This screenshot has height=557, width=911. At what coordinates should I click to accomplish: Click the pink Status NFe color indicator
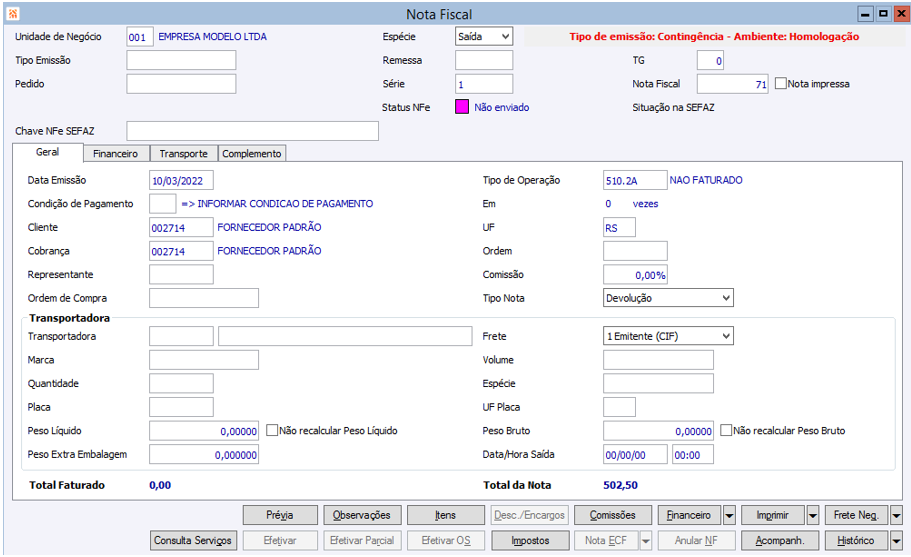click(462, 107)
